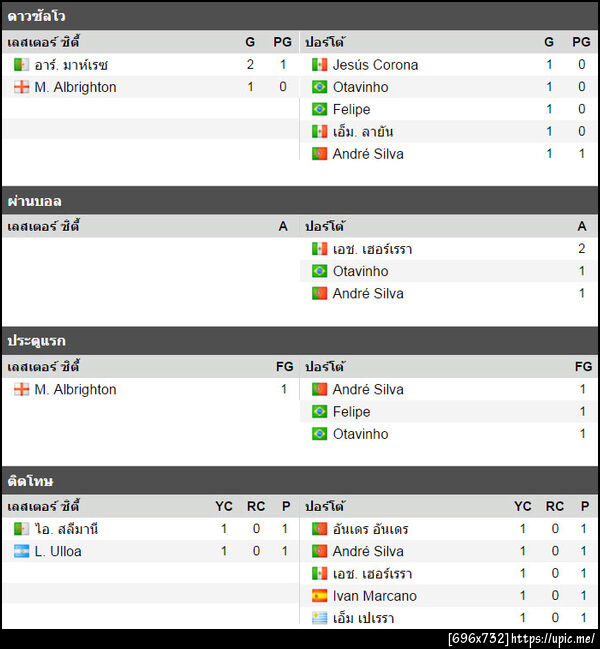Click the Algeria flag beside อาร์. มาห์เรซ

(21, 65)
